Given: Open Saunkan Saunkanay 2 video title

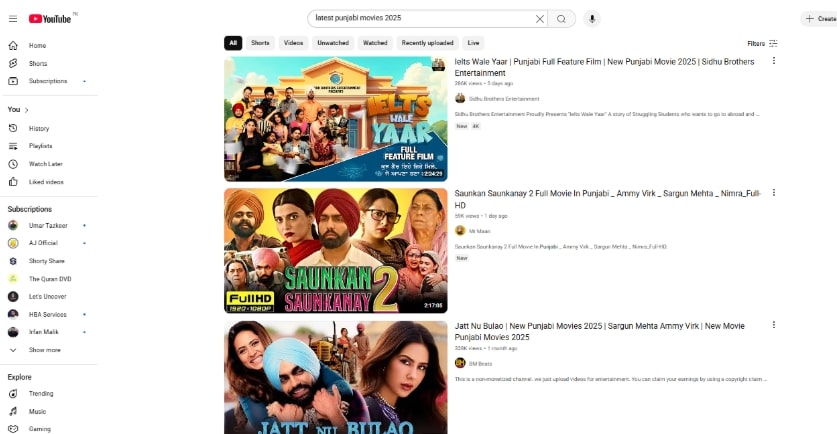Looking at the screenshot, I should (607, 199).
